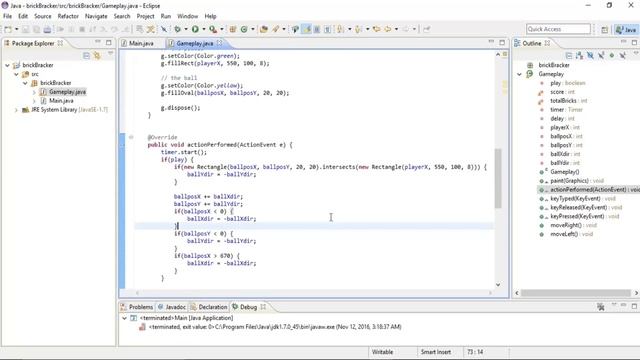The image size is (640, 360).
Task: Click the Last Edit Location icon
Action: 376,29
